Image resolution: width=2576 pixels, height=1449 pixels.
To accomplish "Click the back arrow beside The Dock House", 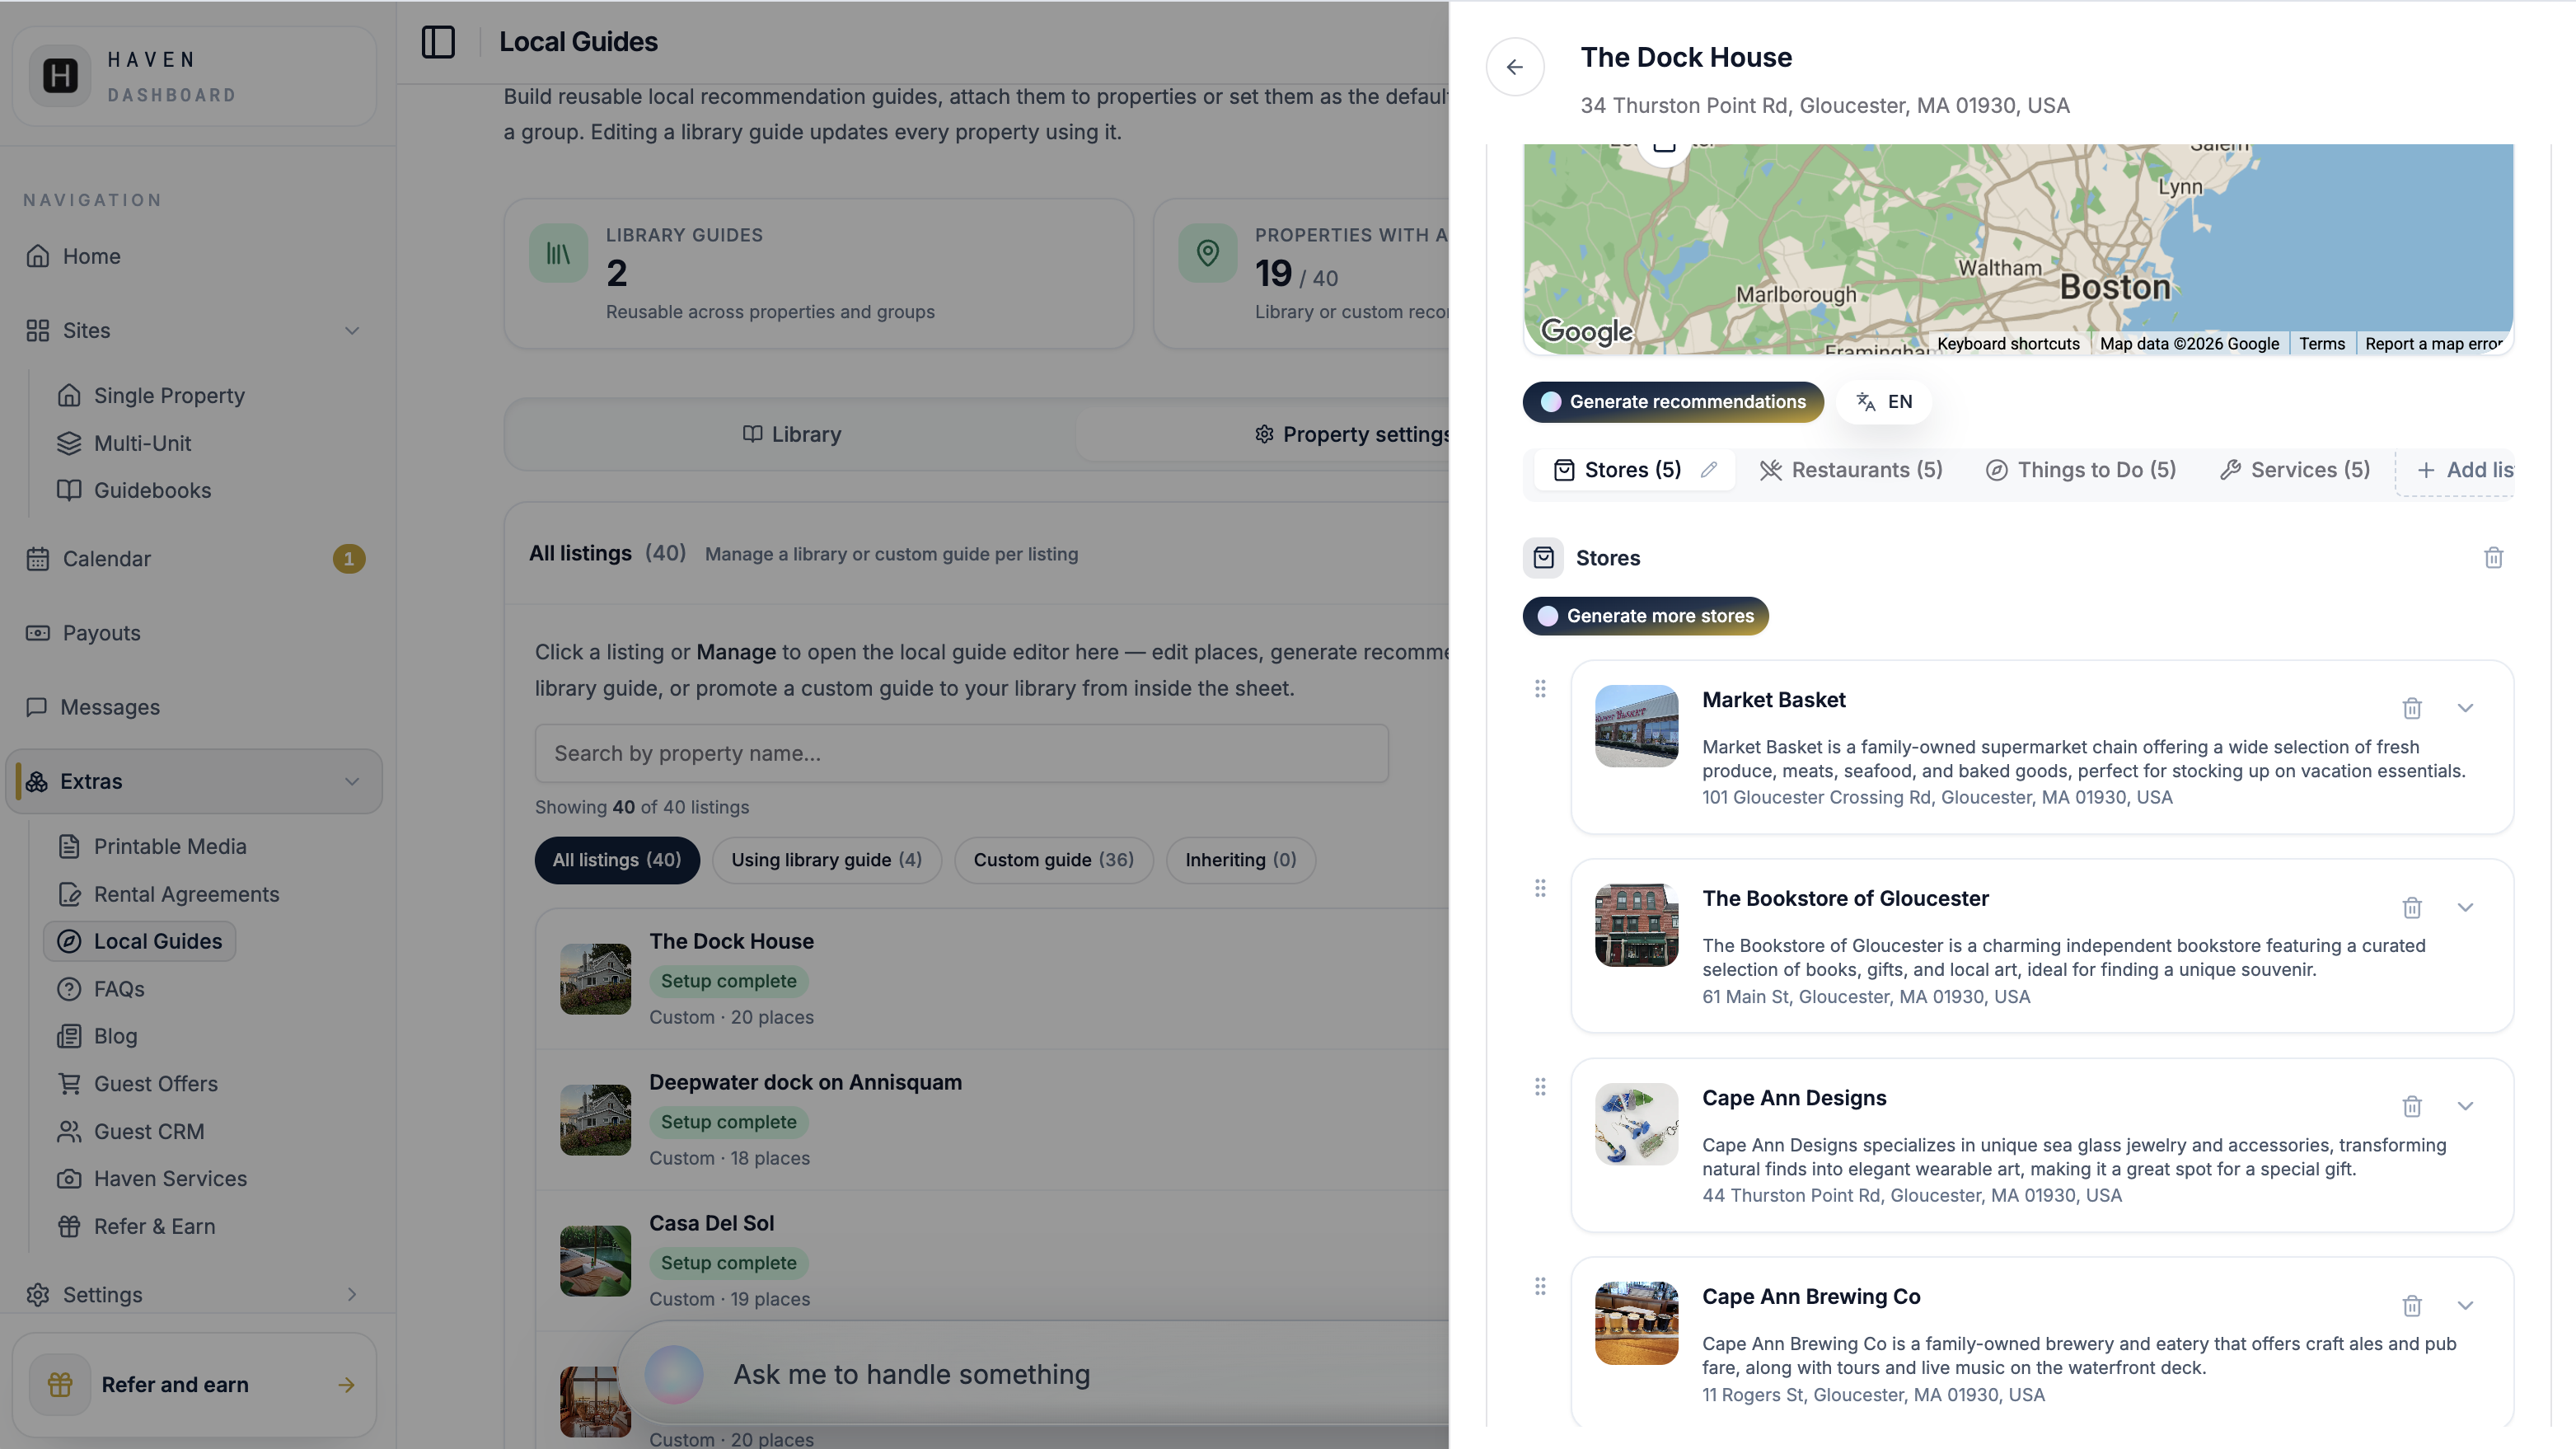I will [x=1514, y=67].
